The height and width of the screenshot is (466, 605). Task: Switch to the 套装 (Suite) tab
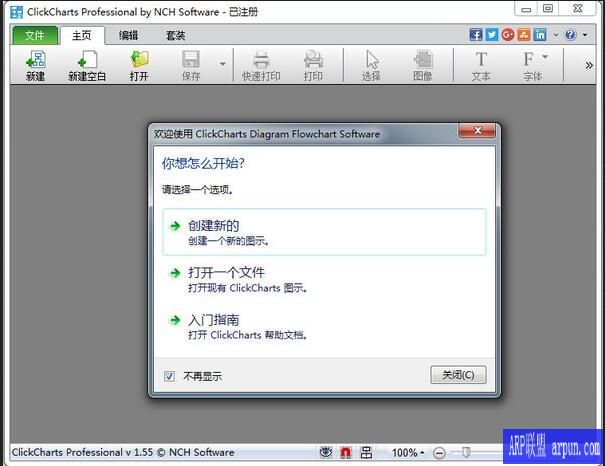tap(176, 35)
